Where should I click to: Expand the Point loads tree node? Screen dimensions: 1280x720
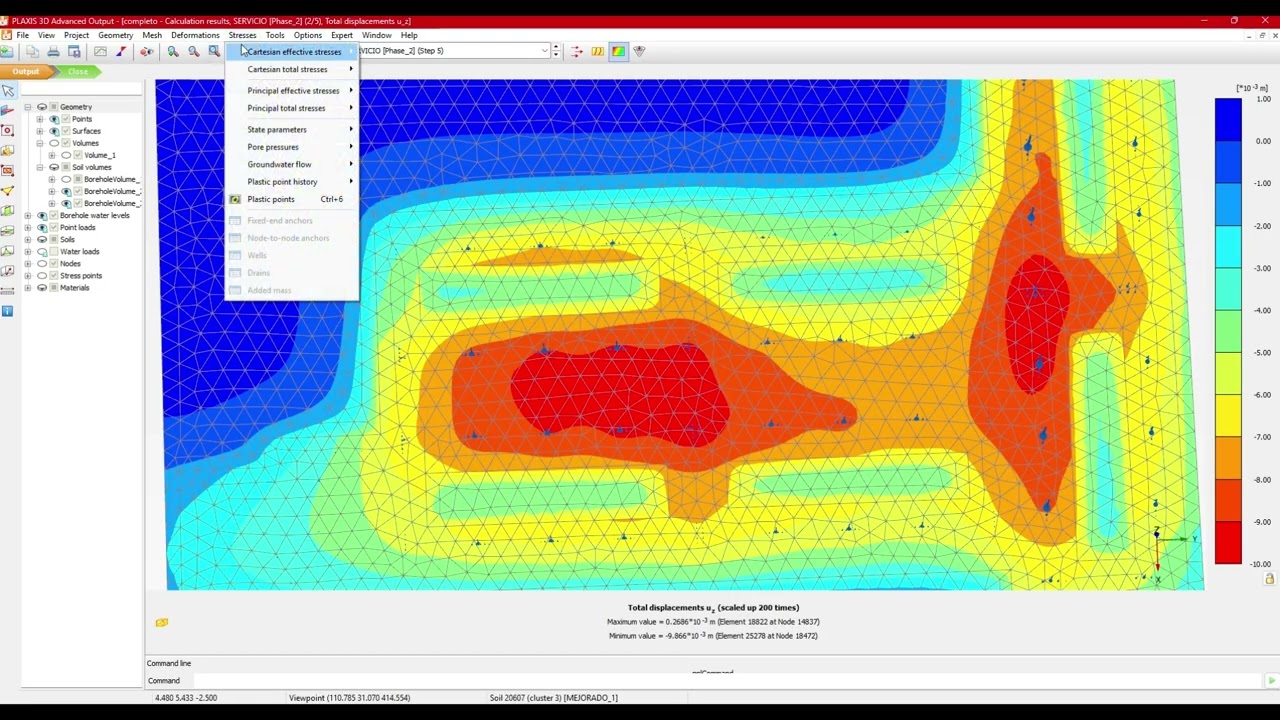coord(28,227)
